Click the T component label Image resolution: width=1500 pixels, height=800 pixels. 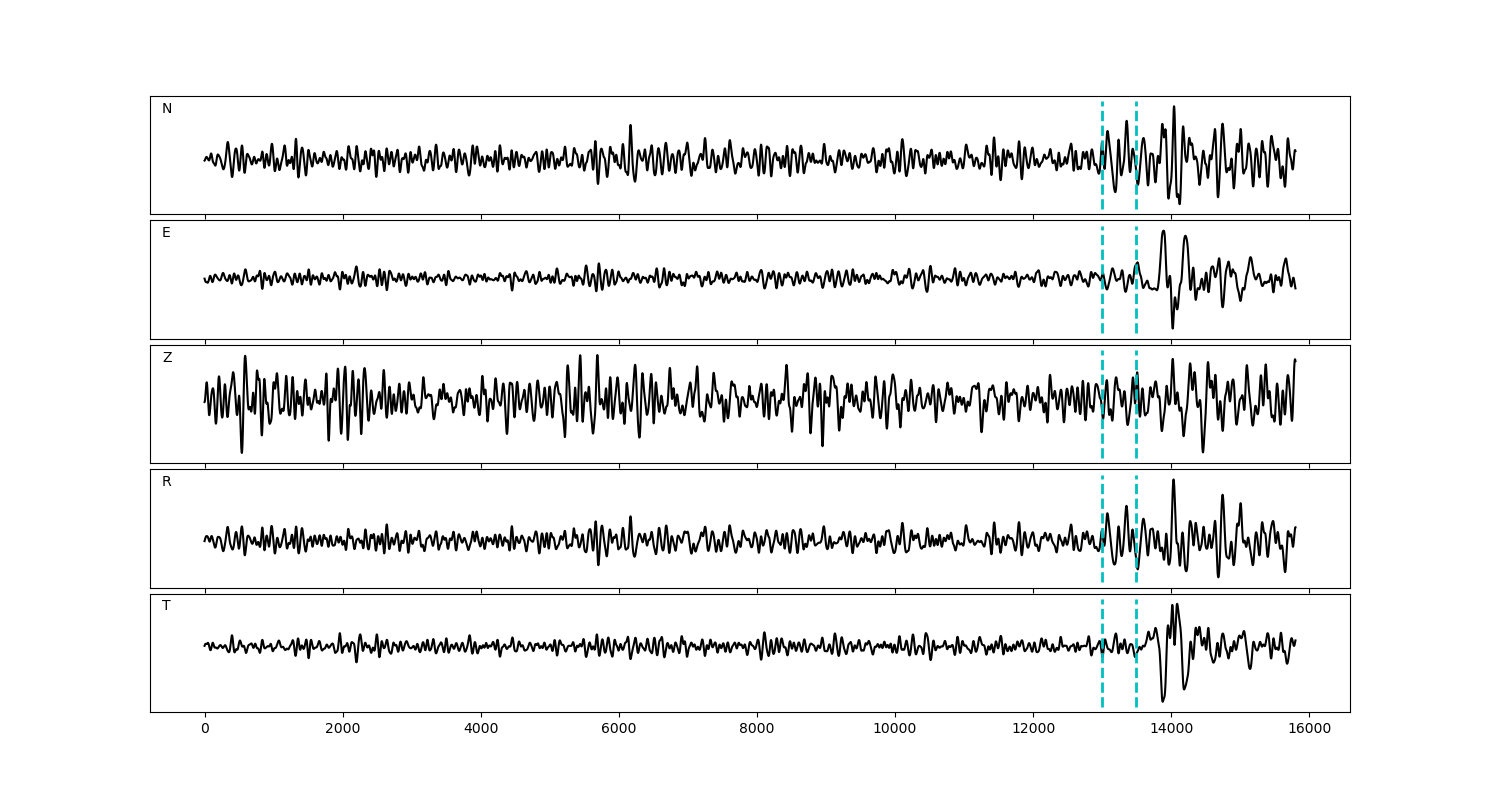pyautogui.click(x=166, y=606)
